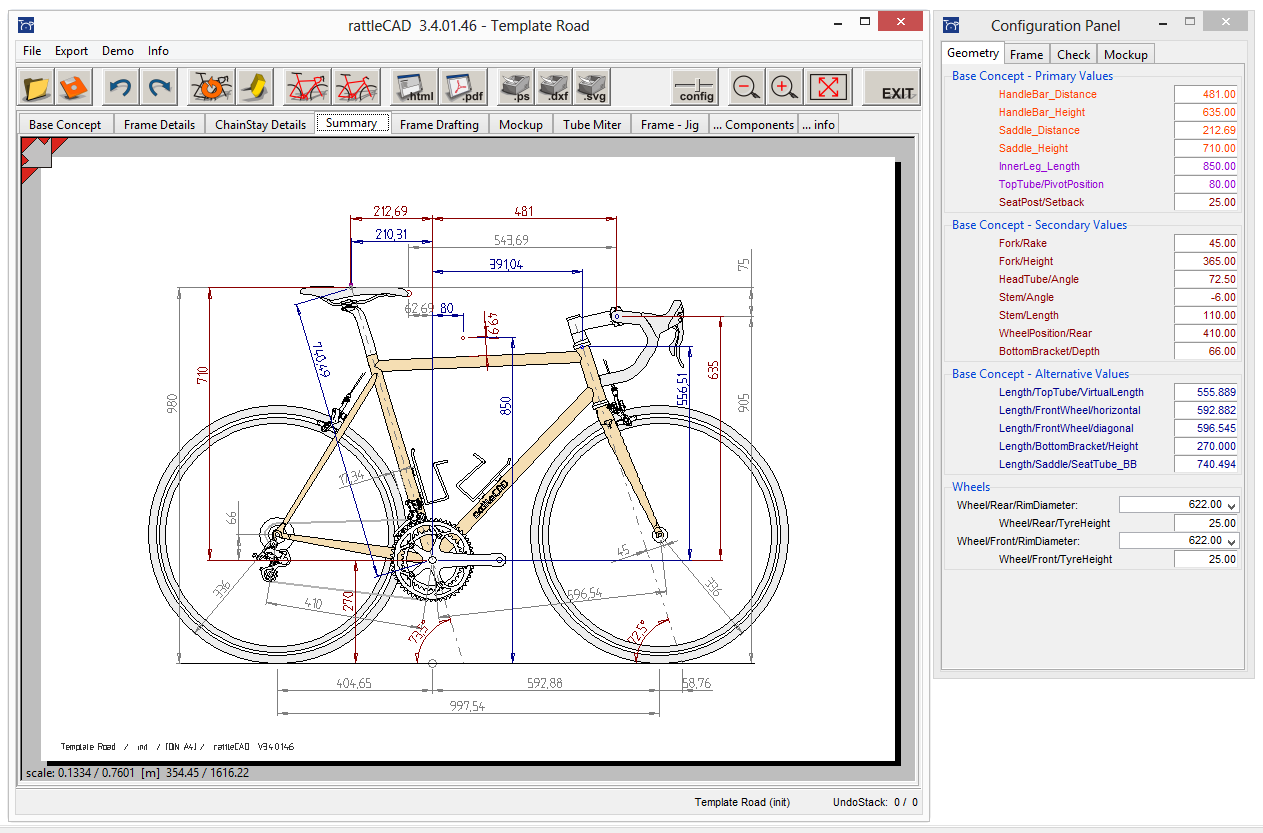The width and height of the screenshot is (1263, 833).
Task: Redo the last undone change
Action: (159, 87)
